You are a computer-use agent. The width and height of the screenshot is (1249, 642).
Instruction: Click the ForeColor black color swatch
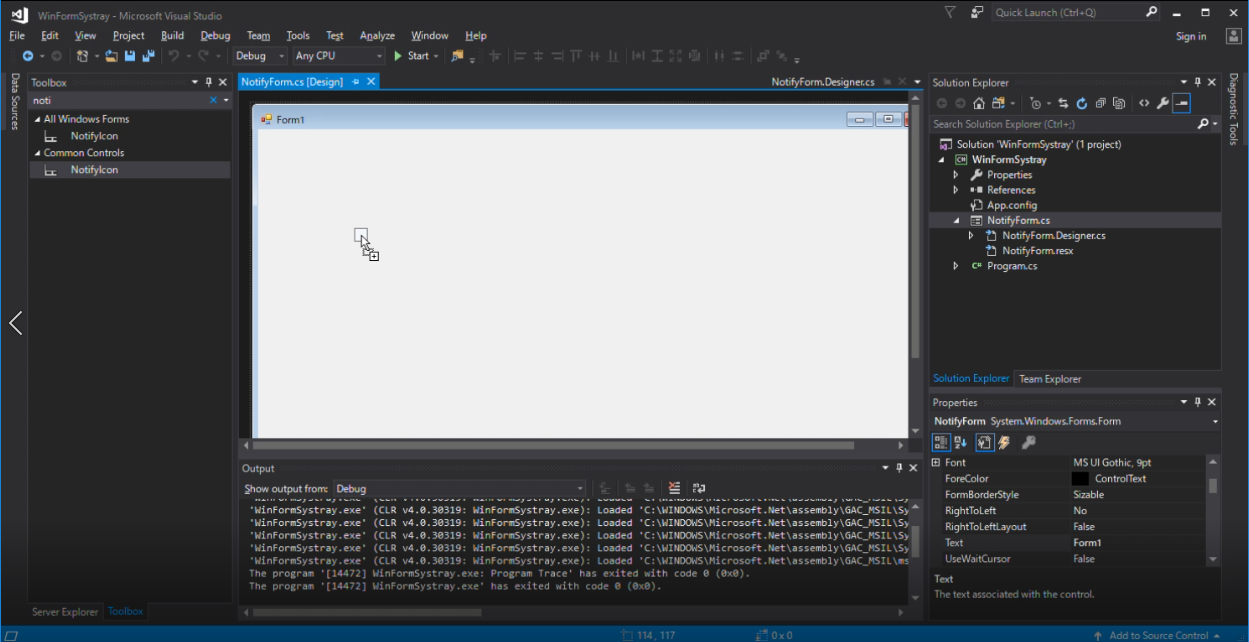[1080, 479]
